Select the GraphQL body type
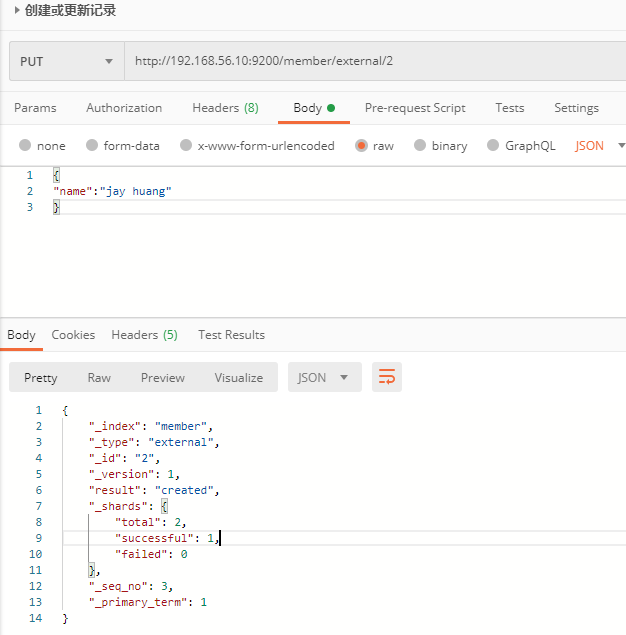This screenshot has height=635, width=626. pos(493,145)
